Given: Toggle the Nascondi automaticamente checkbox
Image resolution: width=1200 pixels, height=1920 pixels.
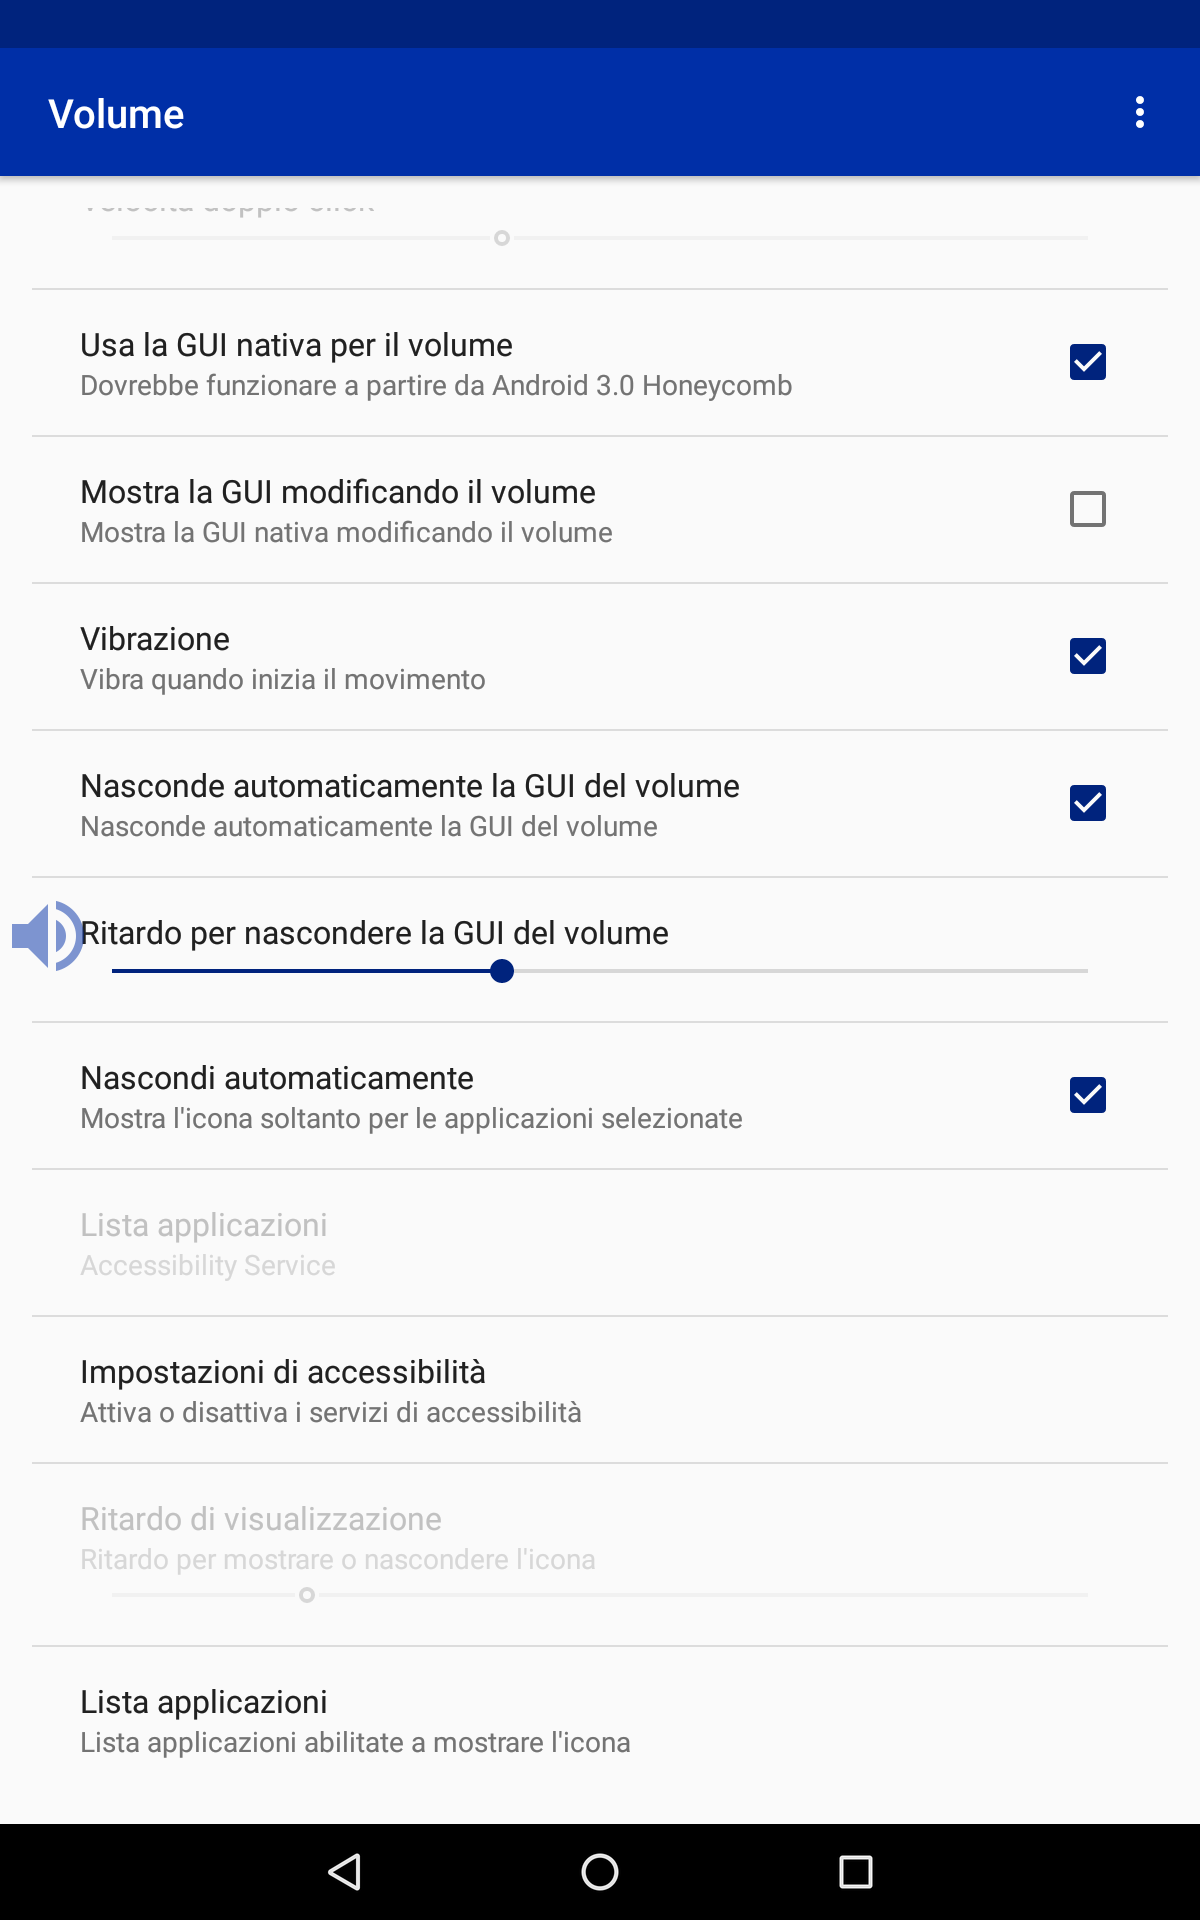Looking at the screenshot, I should pyautogui.click(x=1088, y=1095).
